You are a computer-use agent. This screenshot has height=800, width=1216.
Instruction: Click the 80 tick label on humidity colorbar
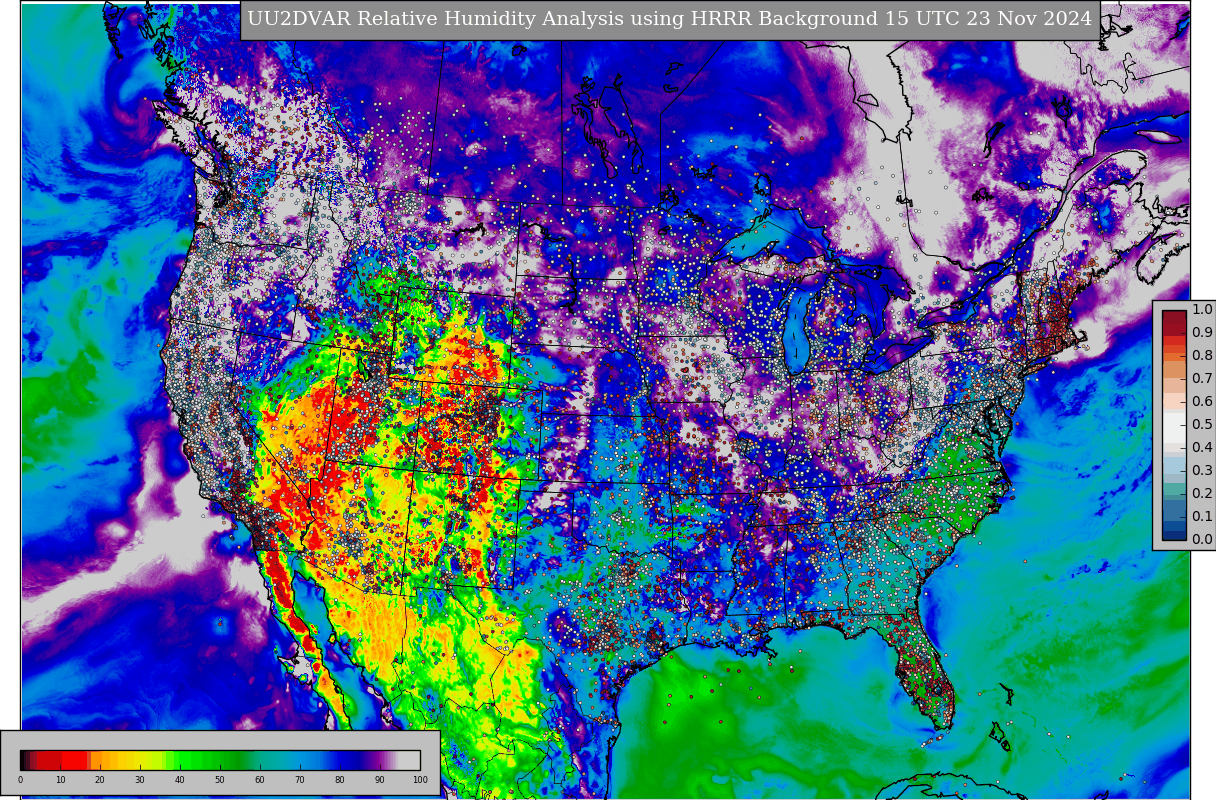pyautogui.click(x=340, y=780)
